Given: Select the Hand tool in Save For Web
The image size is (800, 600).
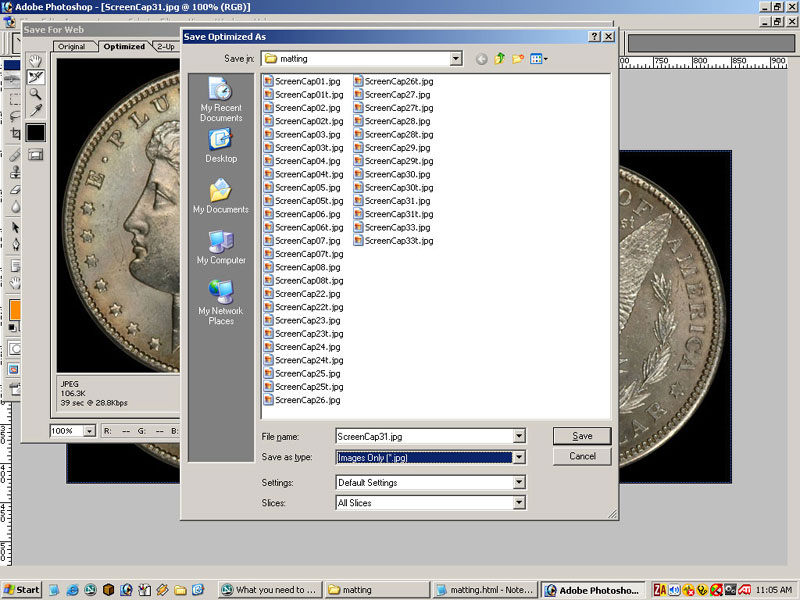Looking at the screenshot, I should (36, 61).
